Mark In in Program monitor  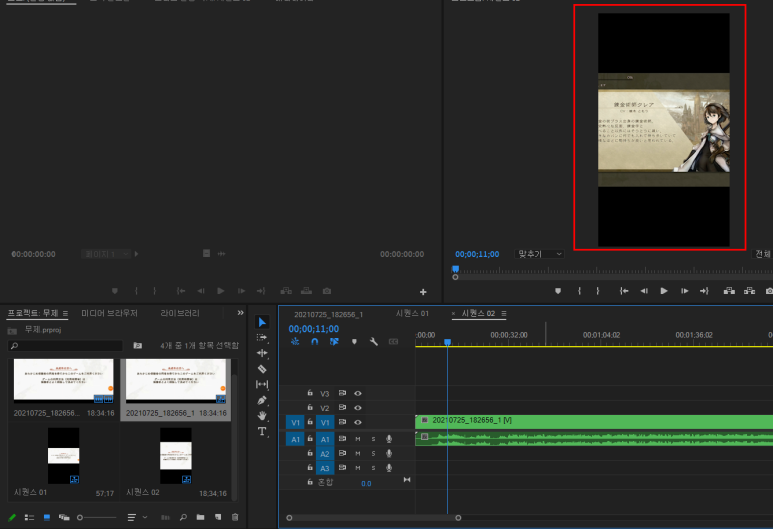pos(579,291)
